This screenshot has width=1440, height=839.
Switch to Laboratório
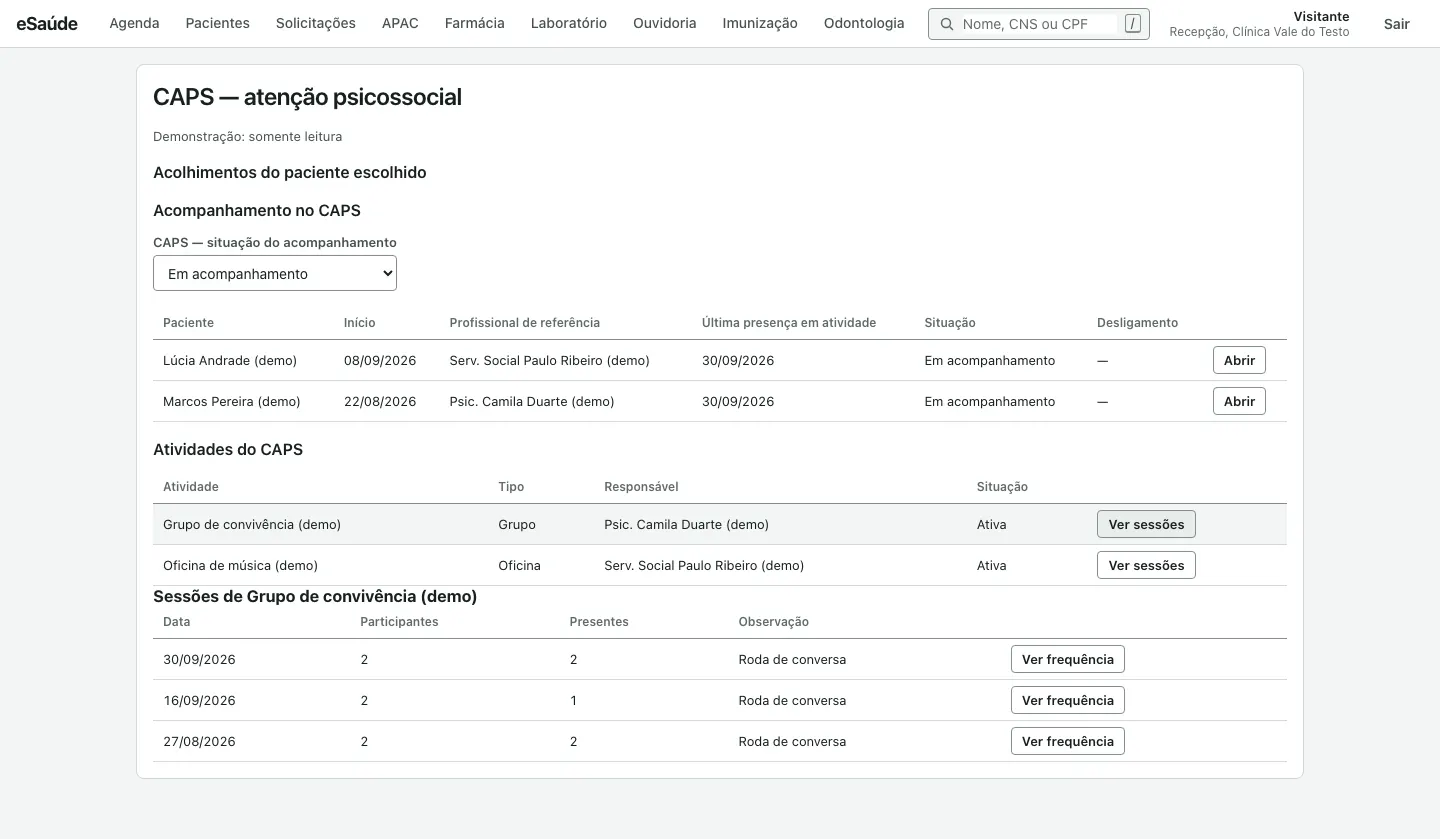click(x=569, y=23)
